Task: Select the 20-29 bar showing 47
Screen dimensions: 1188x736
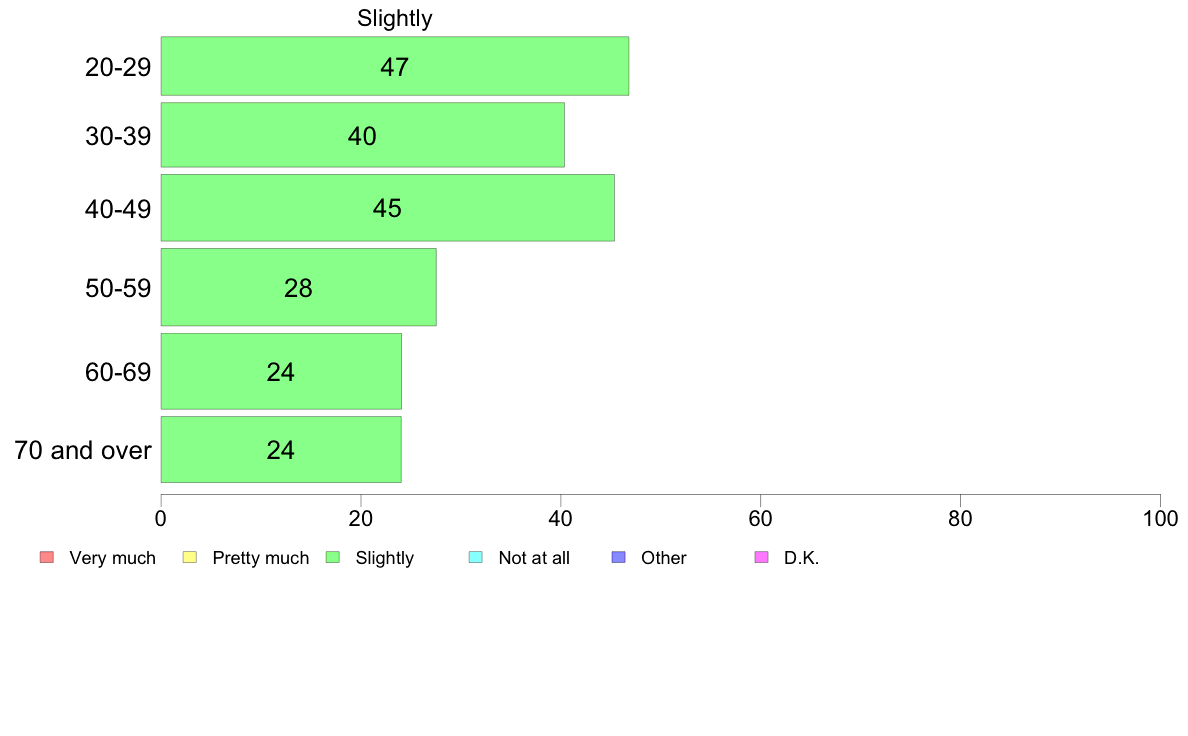Action: click(x=395, y=66)
